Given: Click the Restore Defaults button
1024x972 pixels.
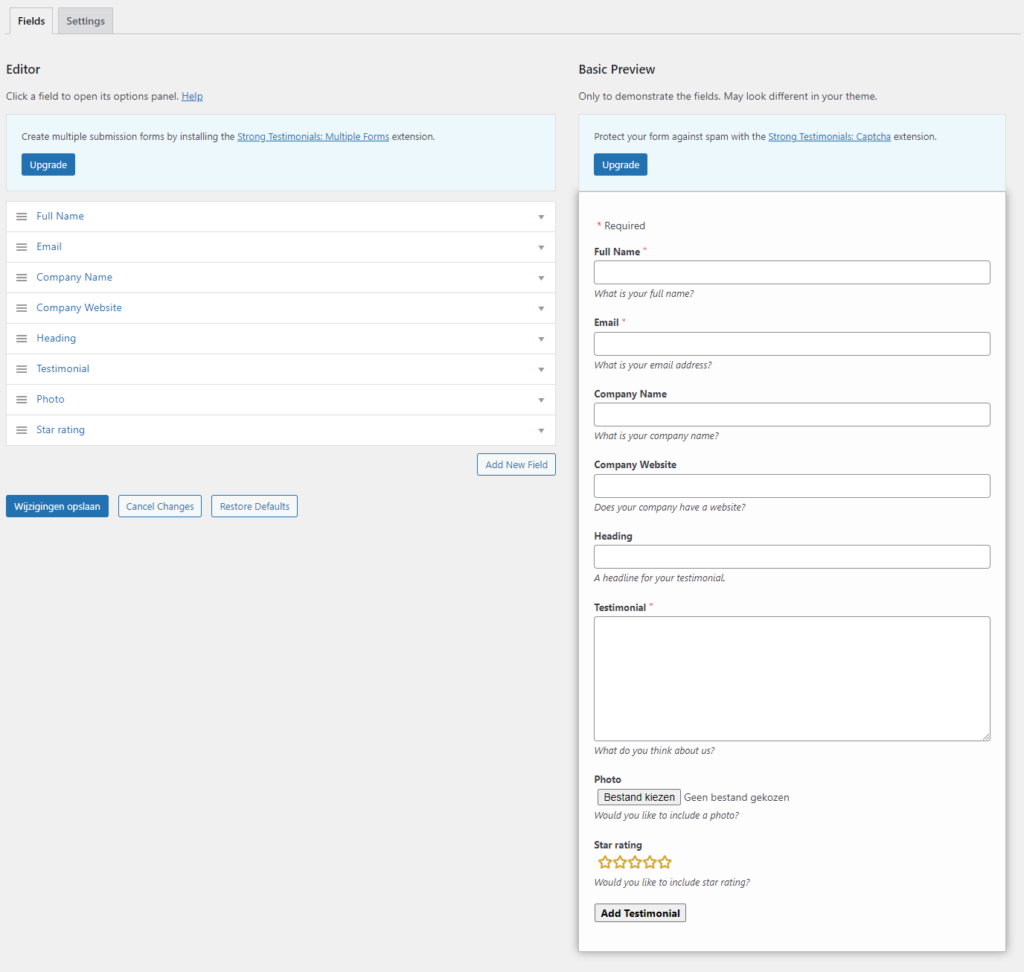Looking at the screenshot, I should tap(254, 506).
